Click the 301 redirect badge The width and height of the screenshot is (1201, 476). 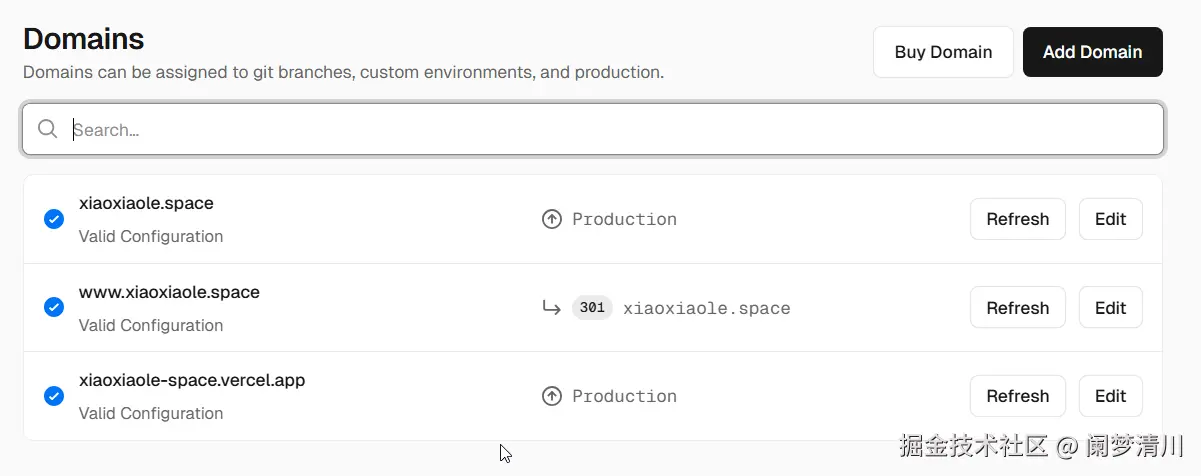coord(592,308)
